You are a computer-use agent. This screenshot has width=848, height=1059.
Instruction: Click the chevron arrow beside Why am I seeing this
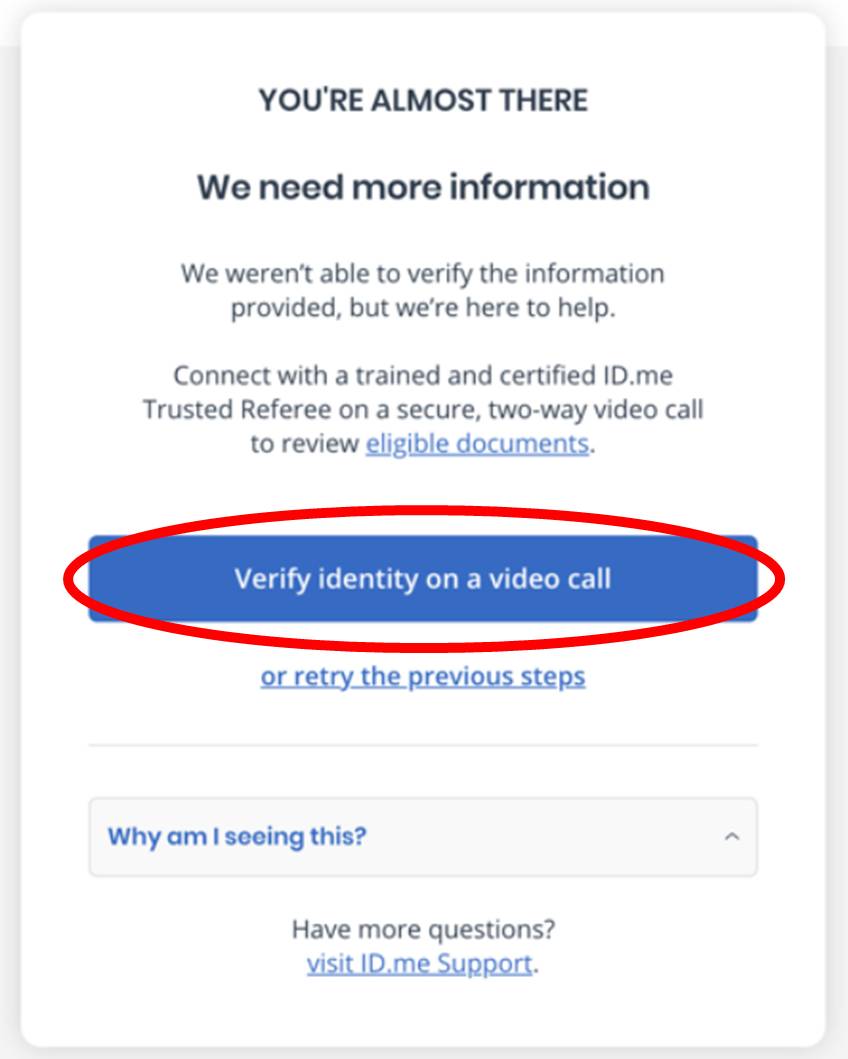732,836
